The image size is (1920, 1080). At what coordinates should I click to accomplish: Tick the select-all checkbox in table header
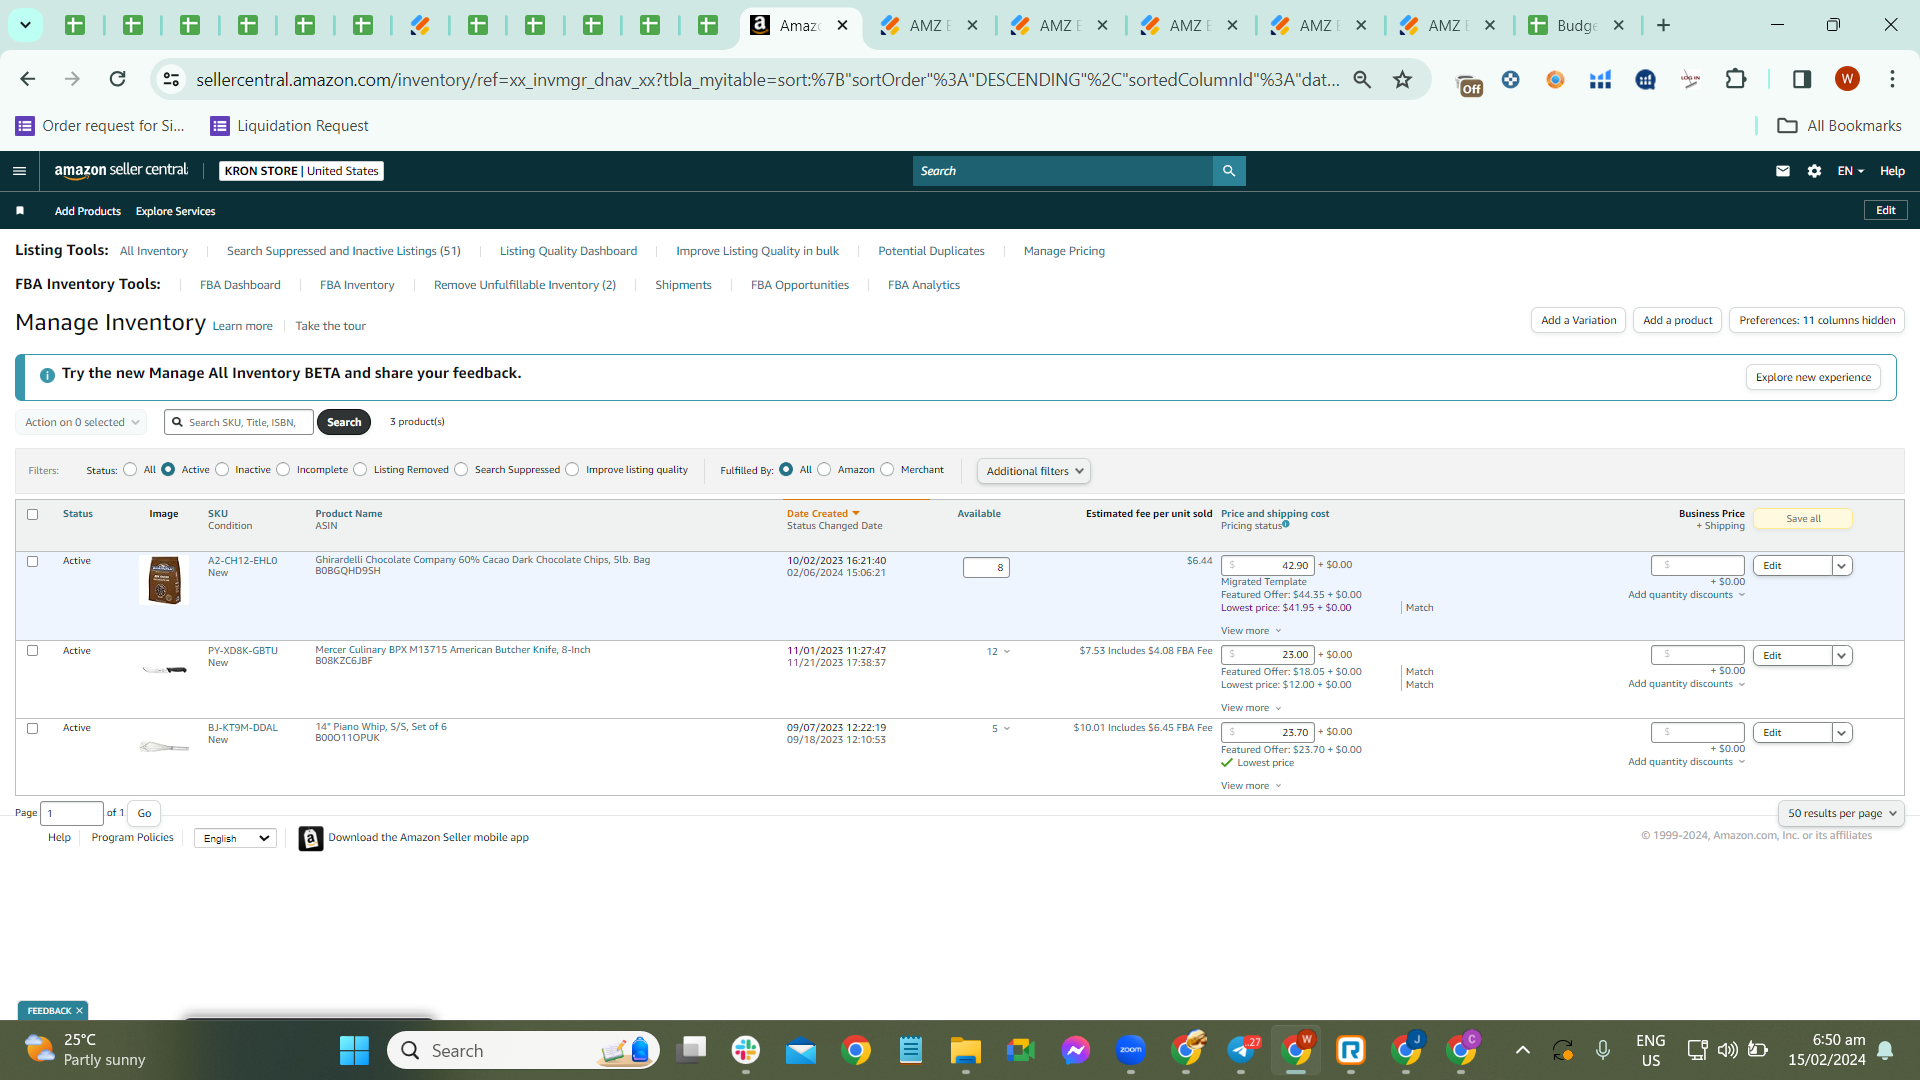[x=32, y=514]
